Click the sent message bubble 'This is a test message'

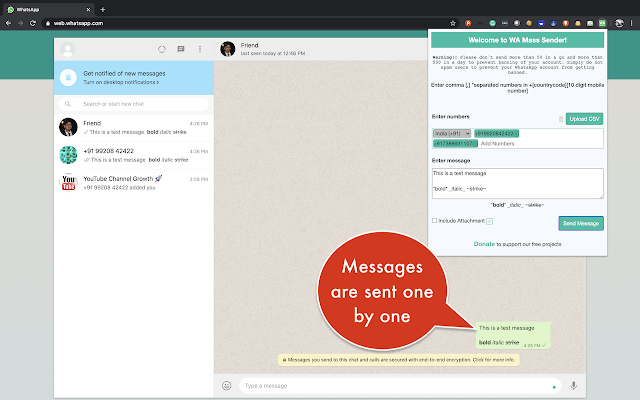514,335
